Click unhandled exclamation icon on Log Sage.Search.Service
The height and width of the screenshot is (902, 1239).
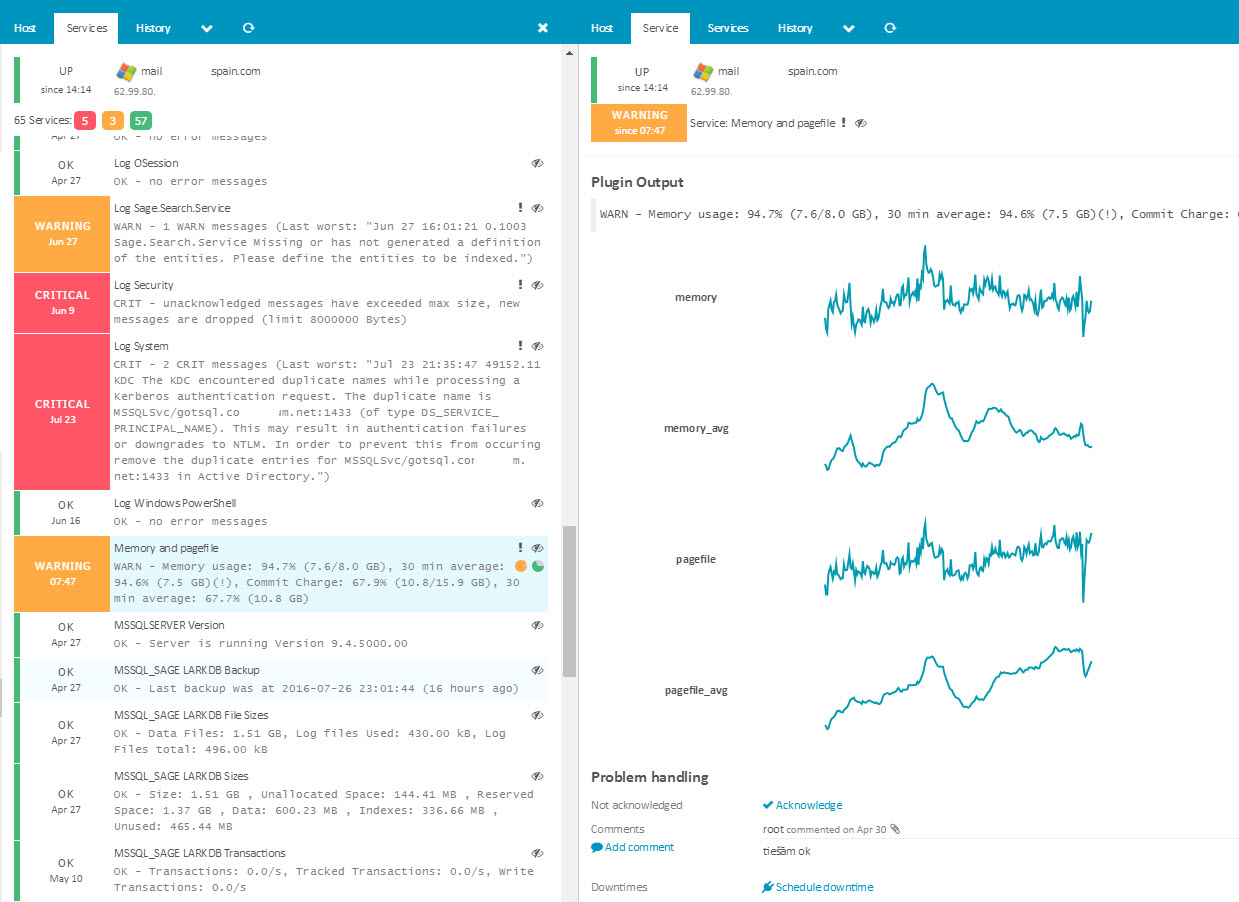[520, 208]
